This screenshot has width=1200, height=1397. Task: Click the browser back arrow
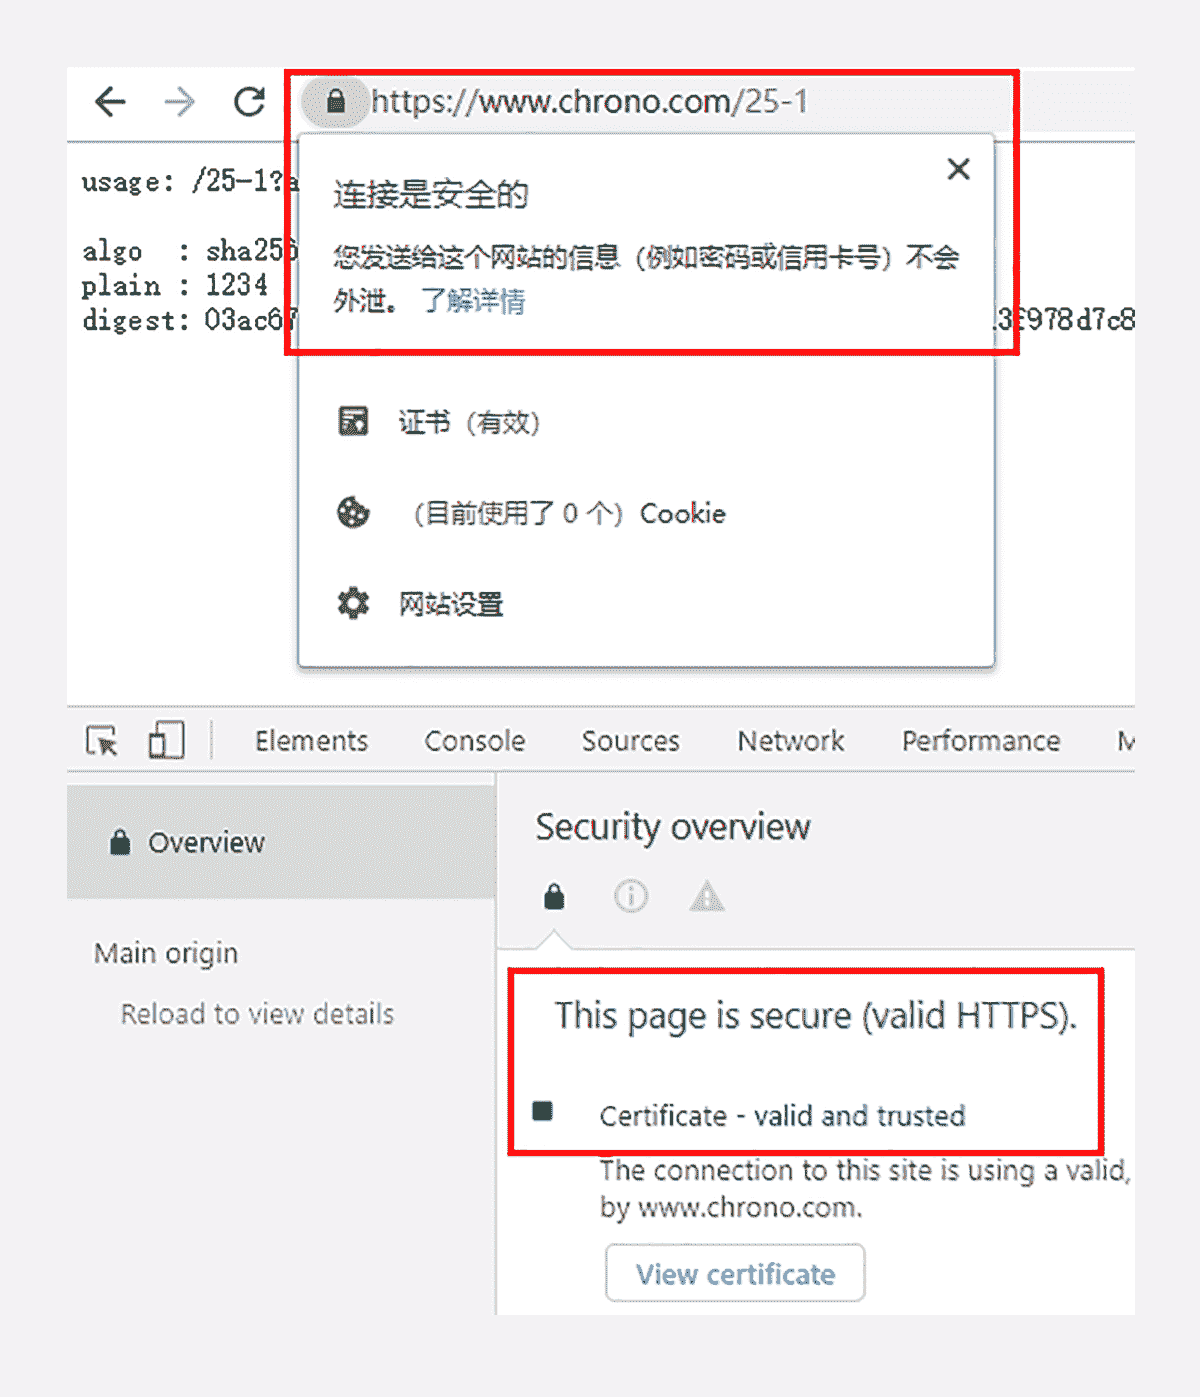[110, 101]
